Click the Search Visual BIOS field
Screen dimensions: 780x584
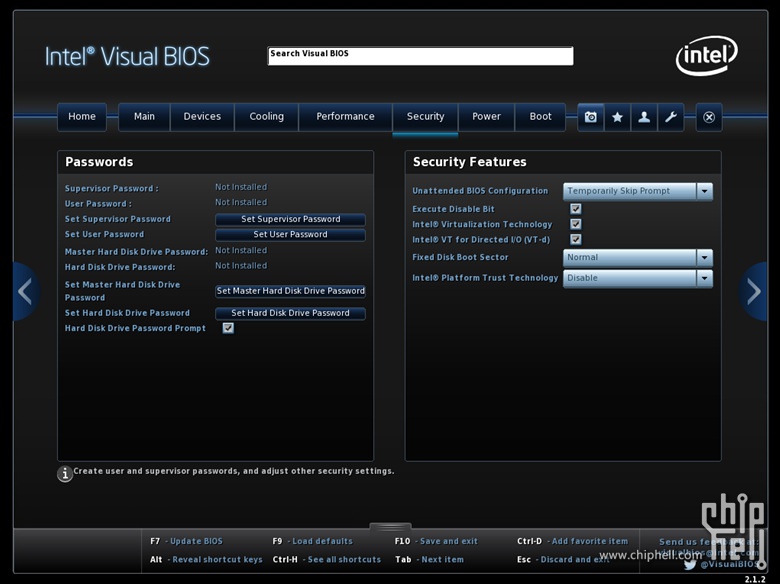(x=420, y=56)
